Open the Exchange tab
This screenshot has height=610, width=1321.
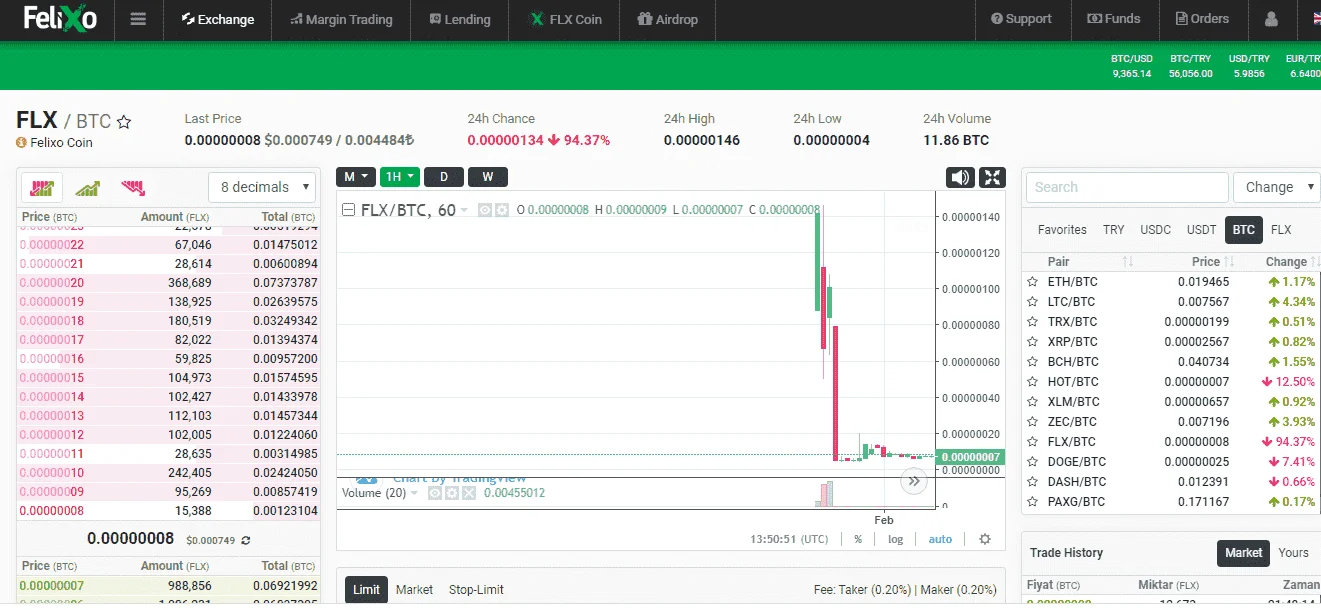tap(217, 19)
